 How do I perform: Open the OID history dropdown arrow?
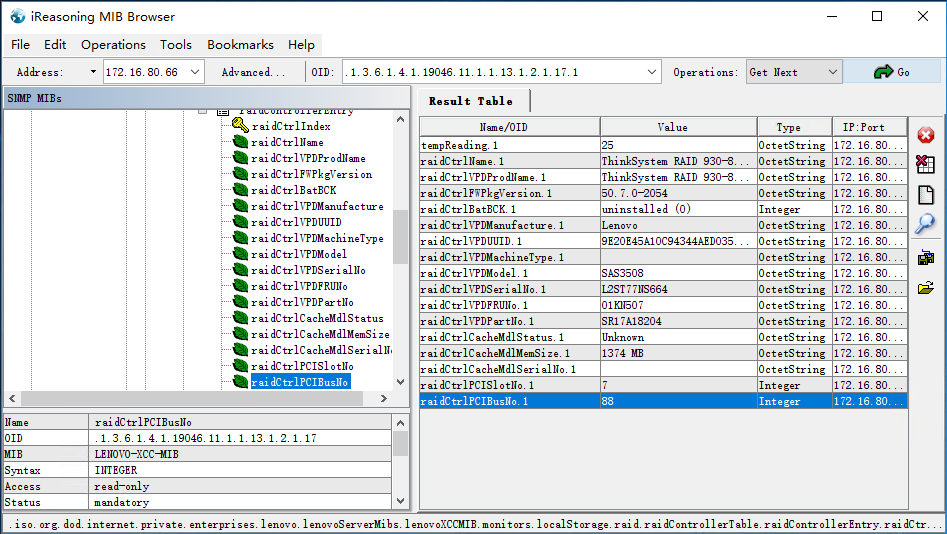pyautogui.click(x=652, y=72)
